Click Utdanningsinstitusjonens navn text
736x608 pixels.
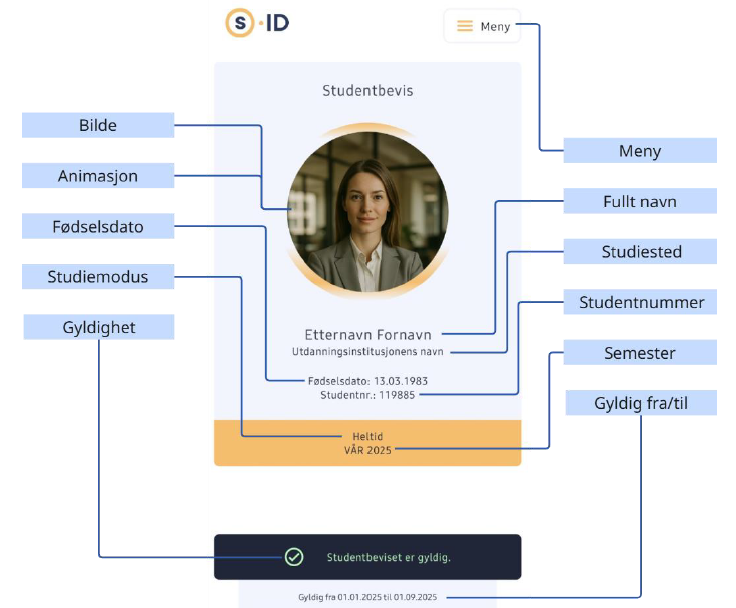(x=367, y=352)
